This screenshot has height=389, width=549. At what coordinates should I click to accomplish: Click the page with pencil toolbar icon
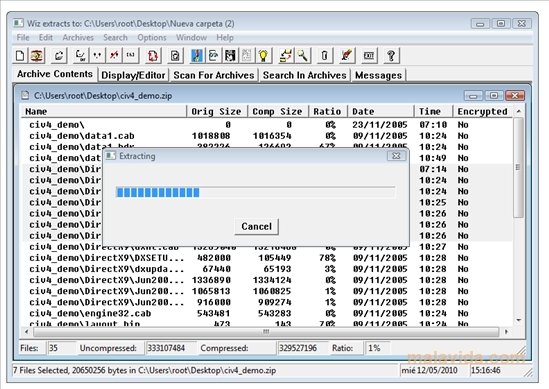coord(213,56)
